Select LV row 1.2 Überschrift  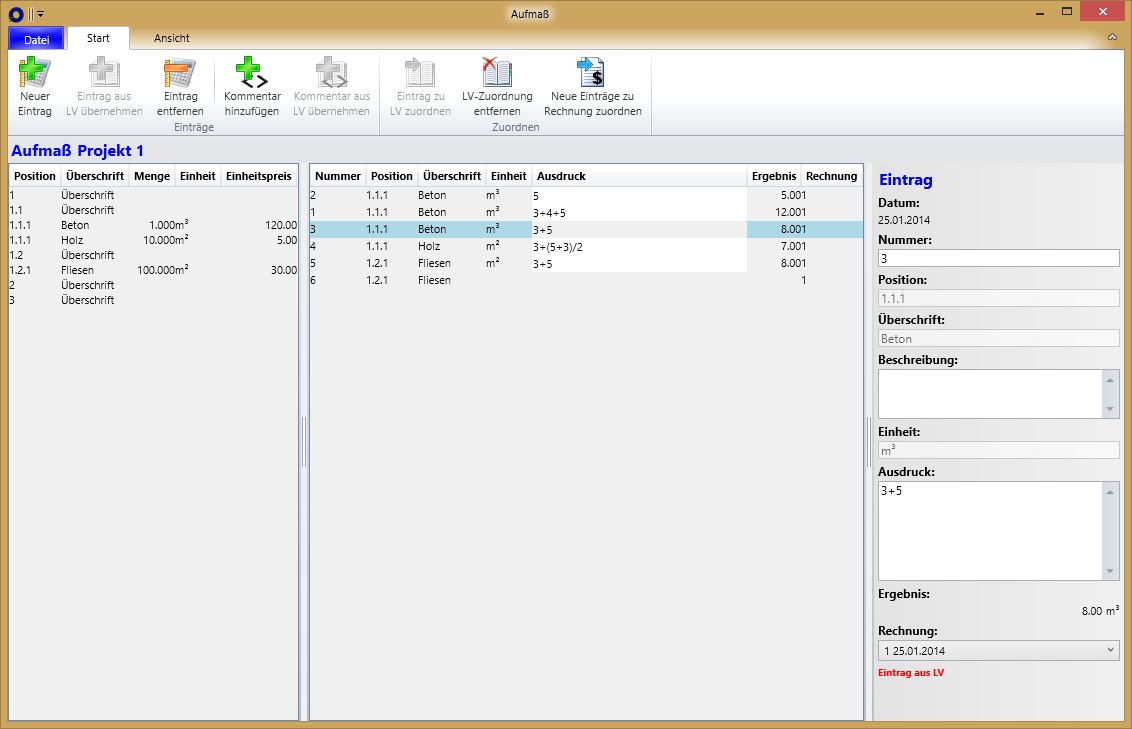coord(153,255)
